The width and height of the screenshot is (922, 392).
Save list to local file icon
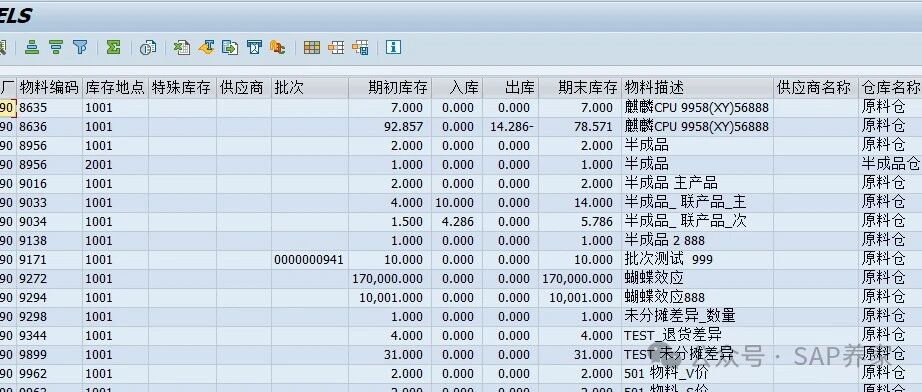coord(230,48)
